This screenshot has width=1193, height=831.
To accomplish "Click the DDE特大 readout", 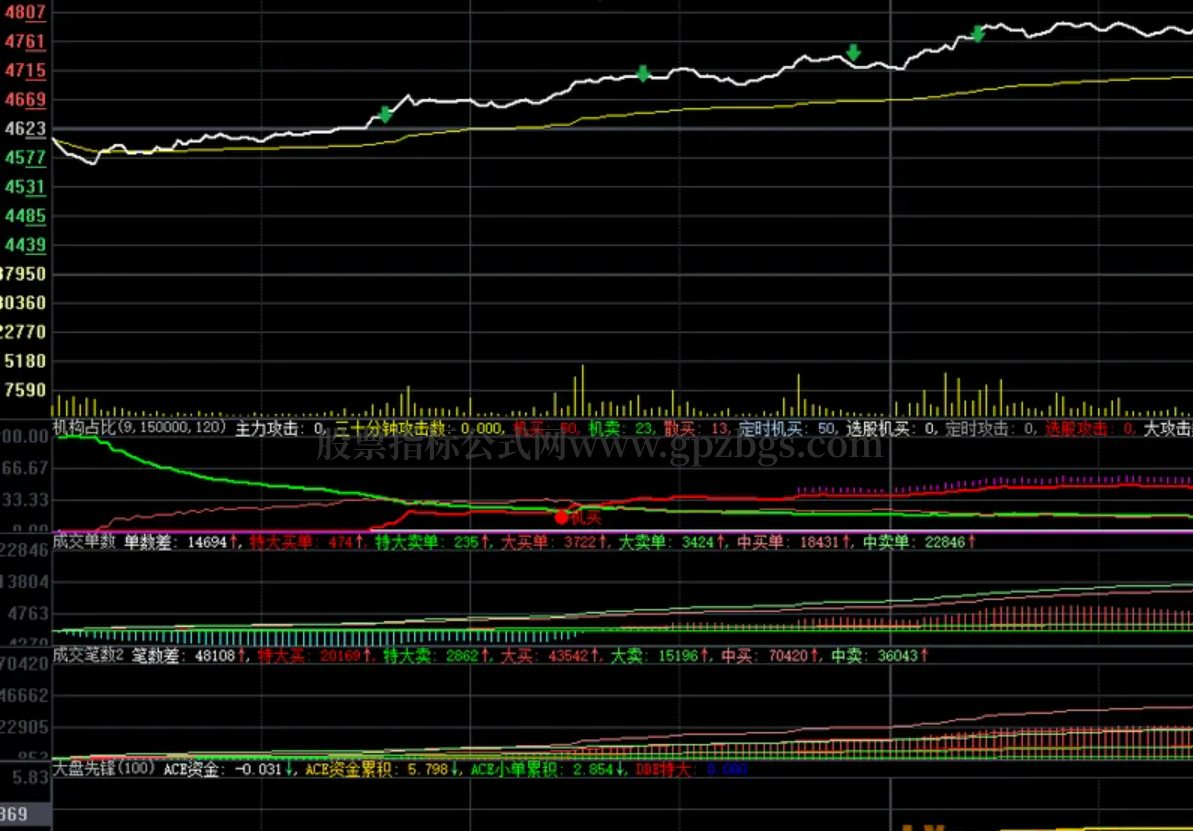I will point(692,769).
